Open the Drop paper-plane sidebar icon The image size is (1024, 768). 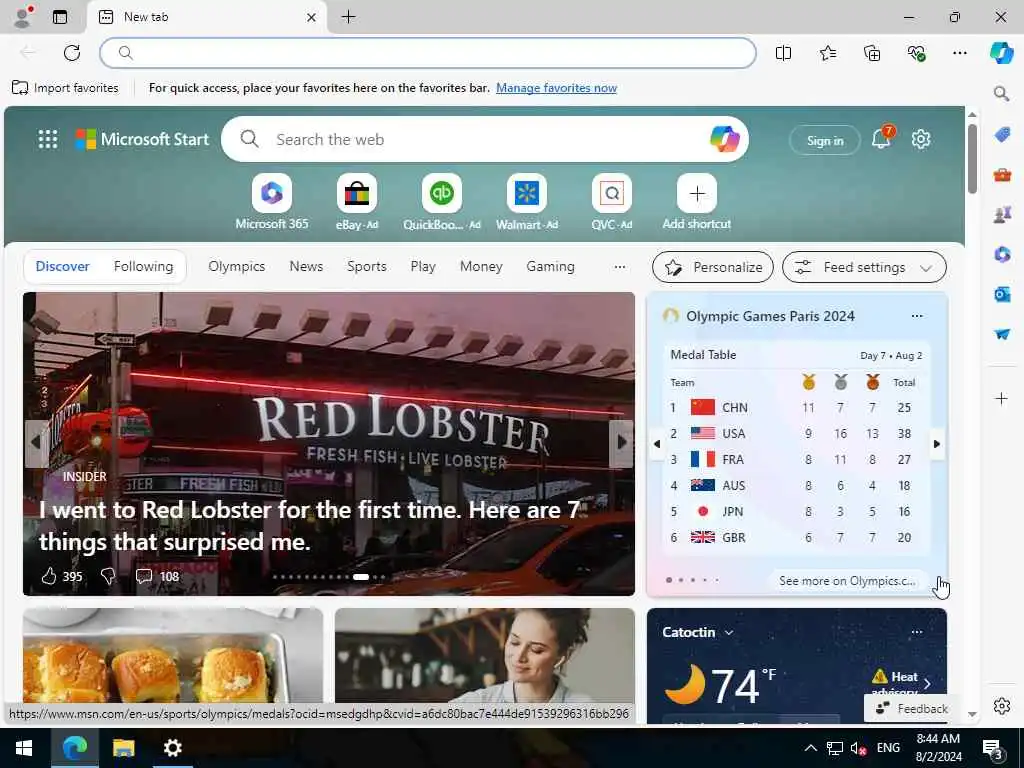[1002, 334]
